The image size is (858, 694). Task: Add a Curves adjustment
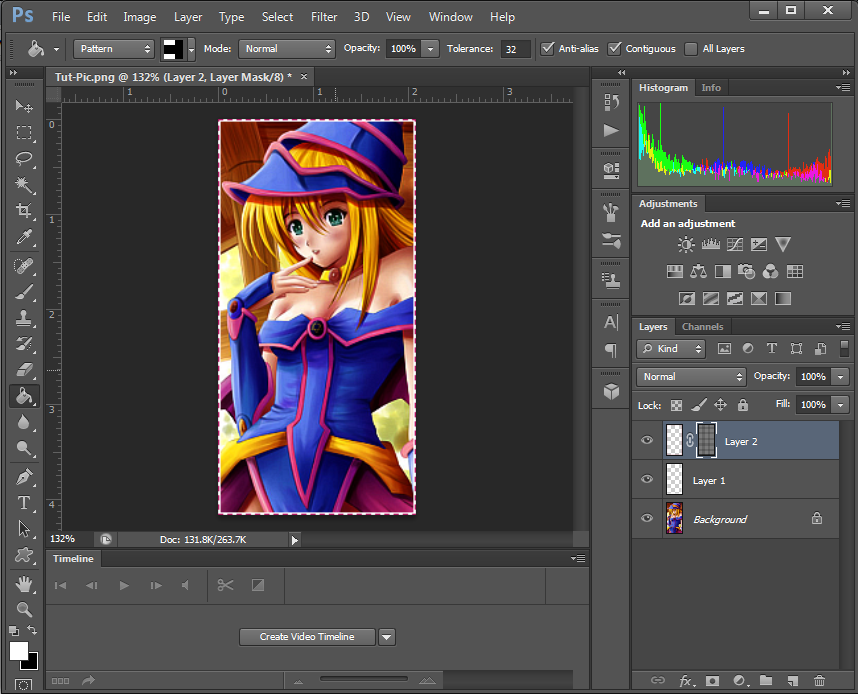click(734, 244)
